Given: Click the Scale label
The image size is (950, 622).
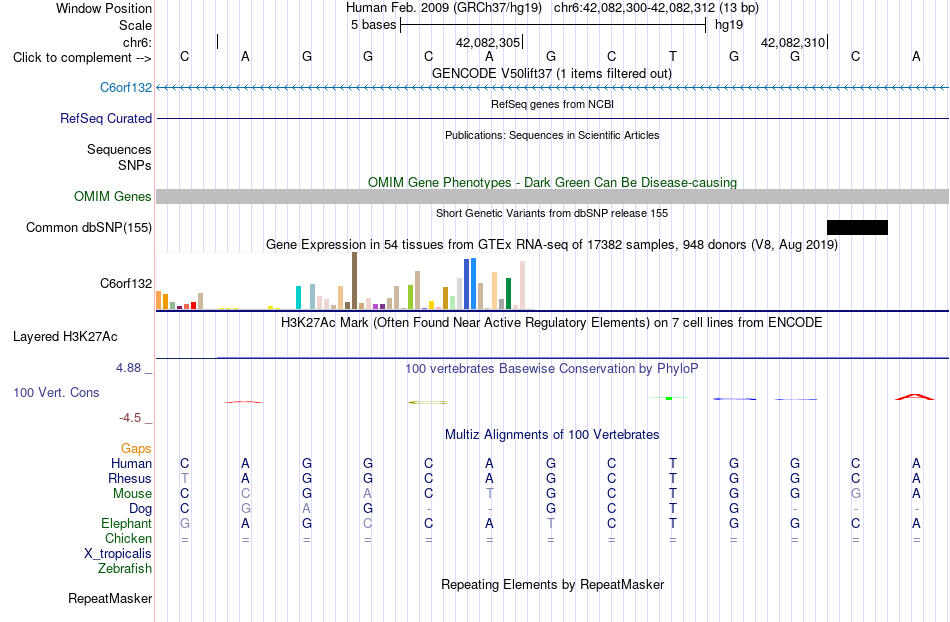Looking at the screenshot, I should tap(136, 25).
